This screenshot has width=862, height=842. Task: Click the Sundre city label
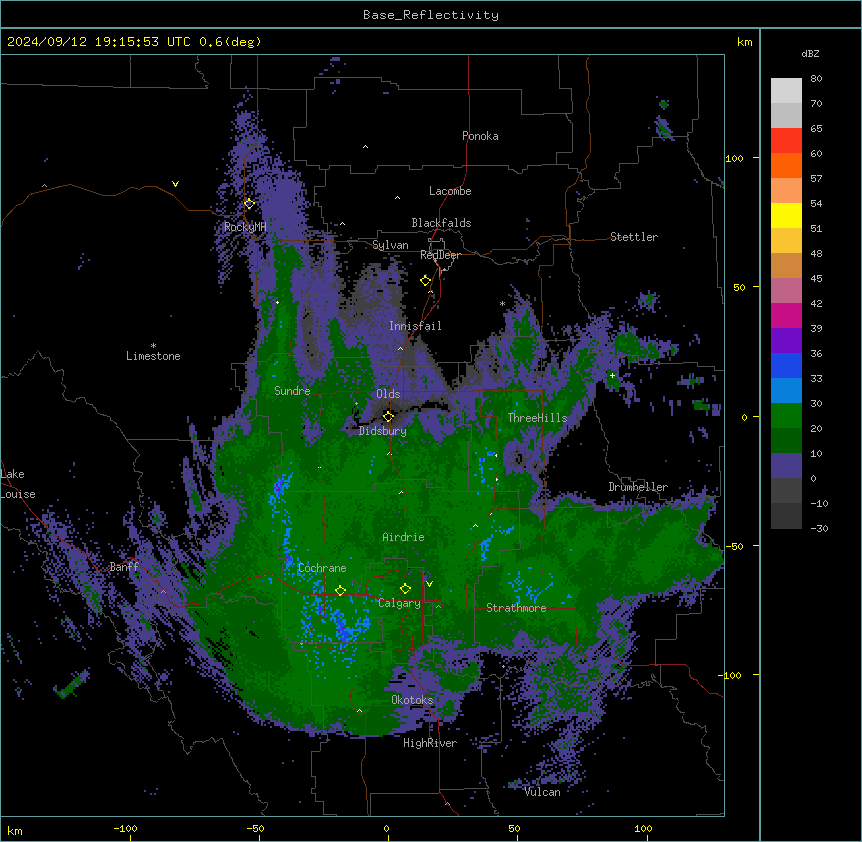coord(292,391)
